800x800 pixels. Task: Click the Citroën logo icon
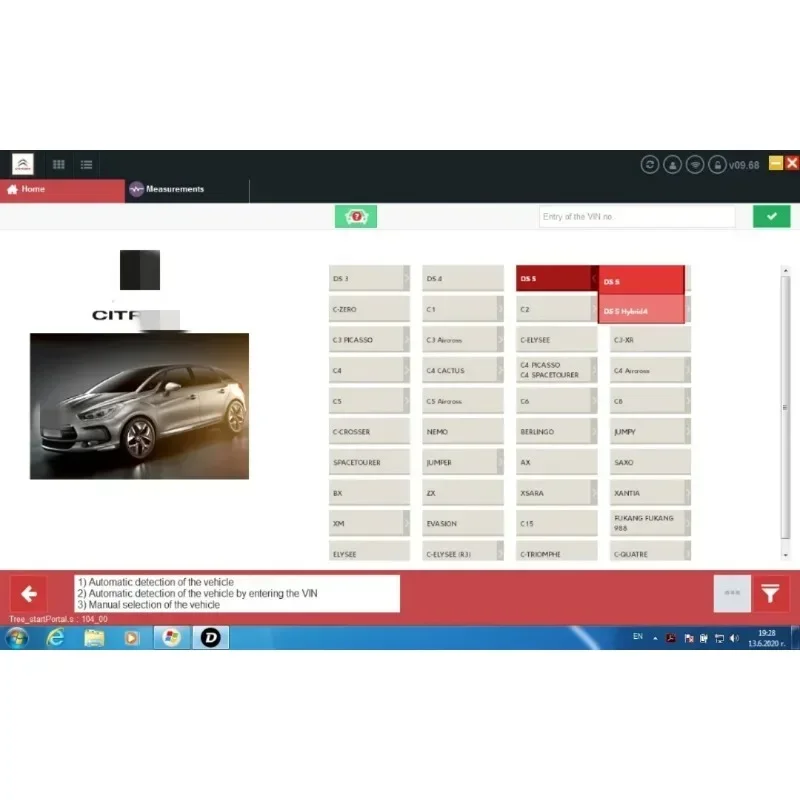pyautogui.click(x=23, y=164)
